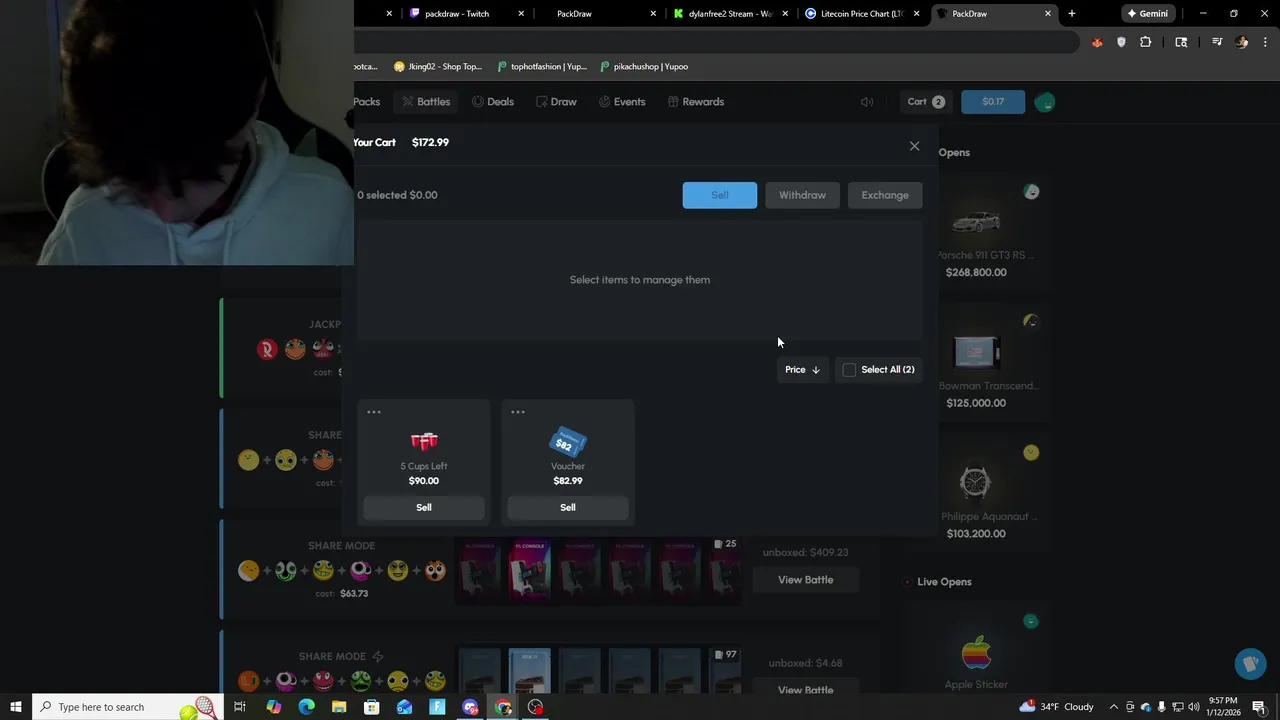This screenshot has width=1280, height=720.
Task: Click the Withdraw button
Action: [x=802, y=195]
